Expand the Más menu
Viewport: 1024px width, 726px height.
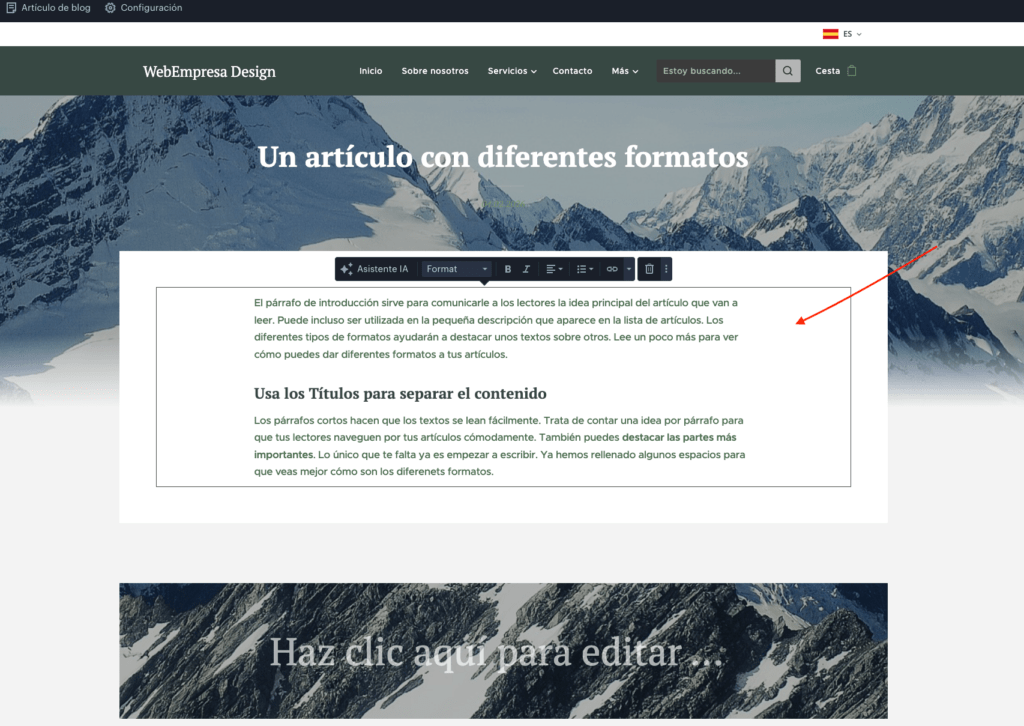coord(625,71)
